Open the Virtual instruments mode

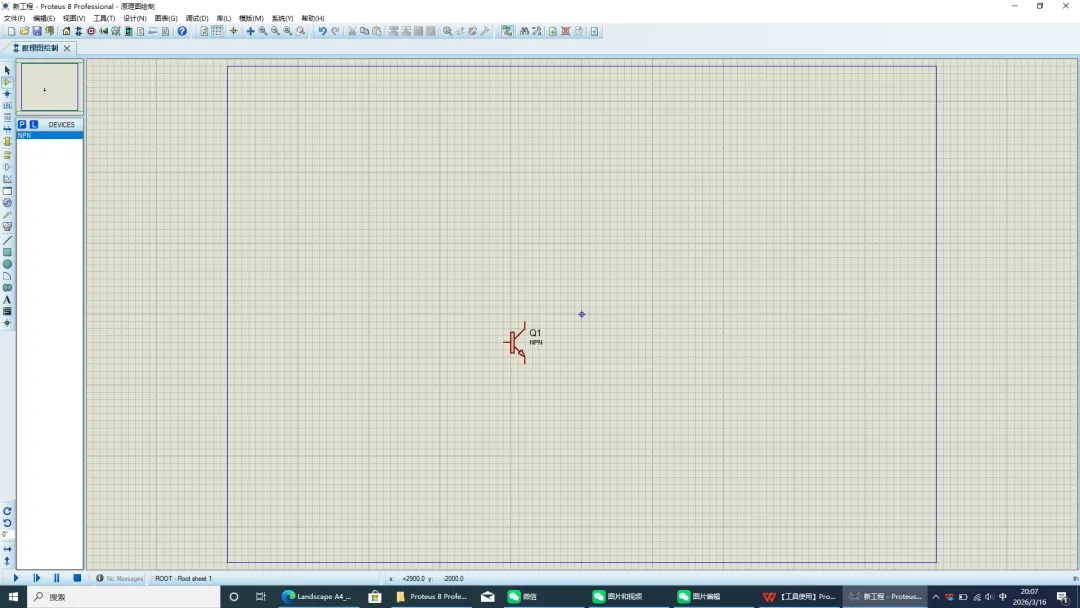click(x=8, y=227)
